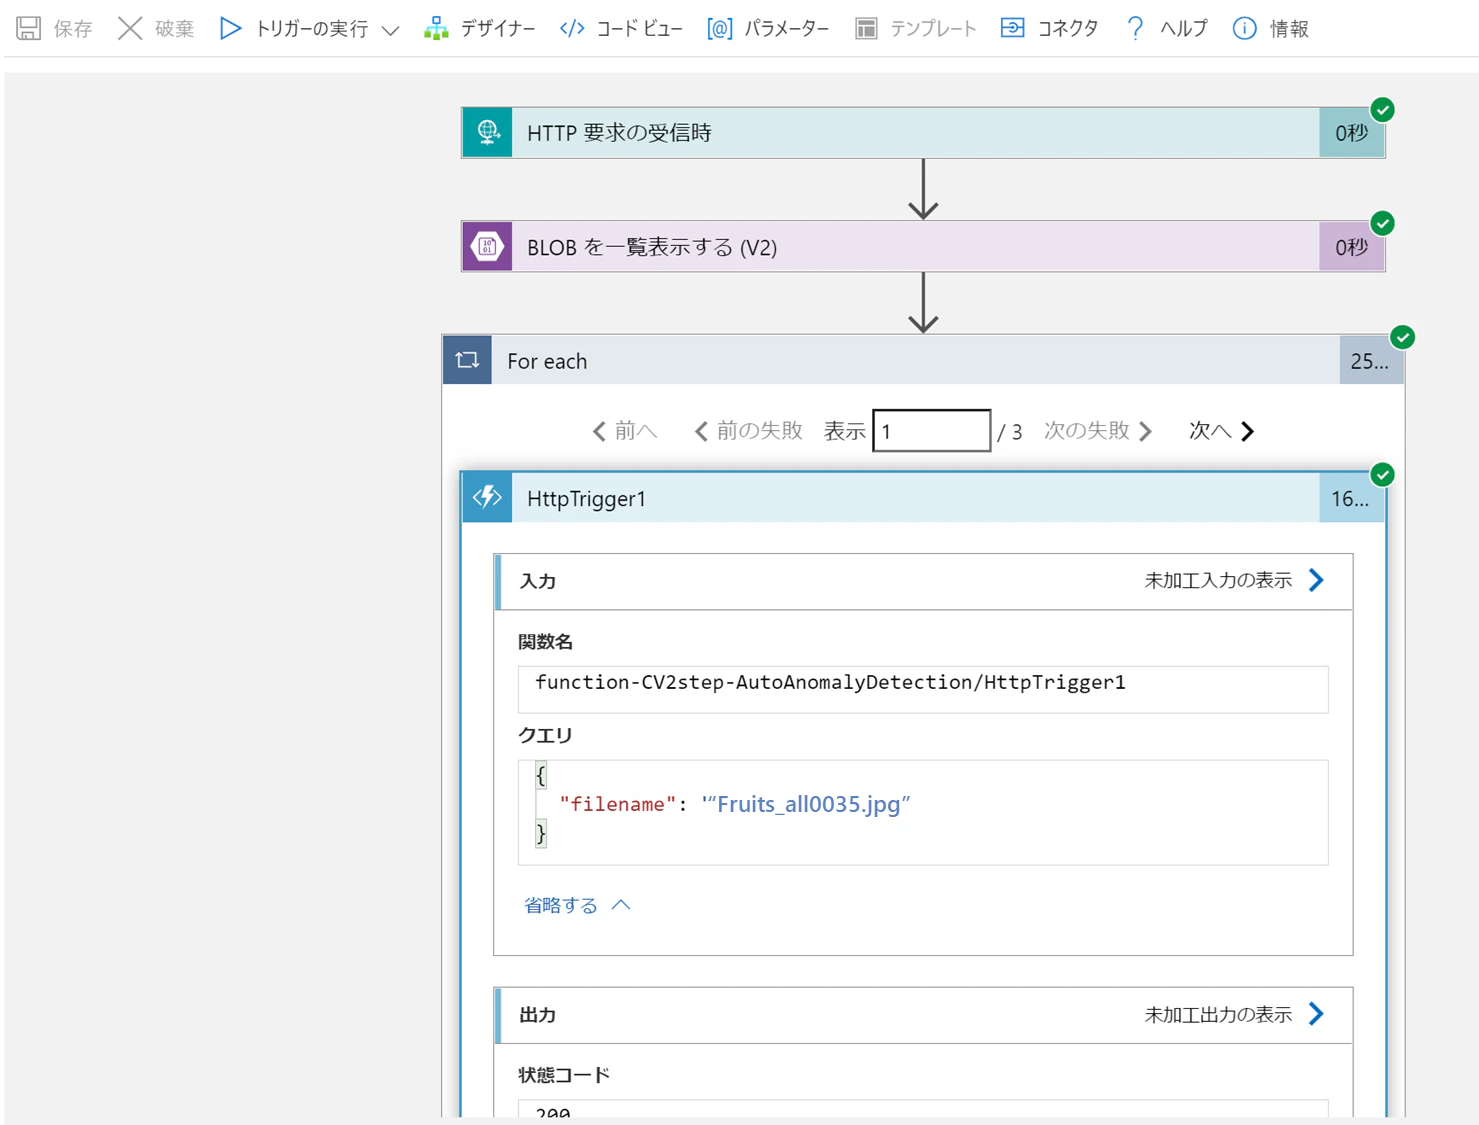The image size is (1479, 1125).
Task: Expand BLOB を一覧表示する (V2) step
Action: (923, 246)
